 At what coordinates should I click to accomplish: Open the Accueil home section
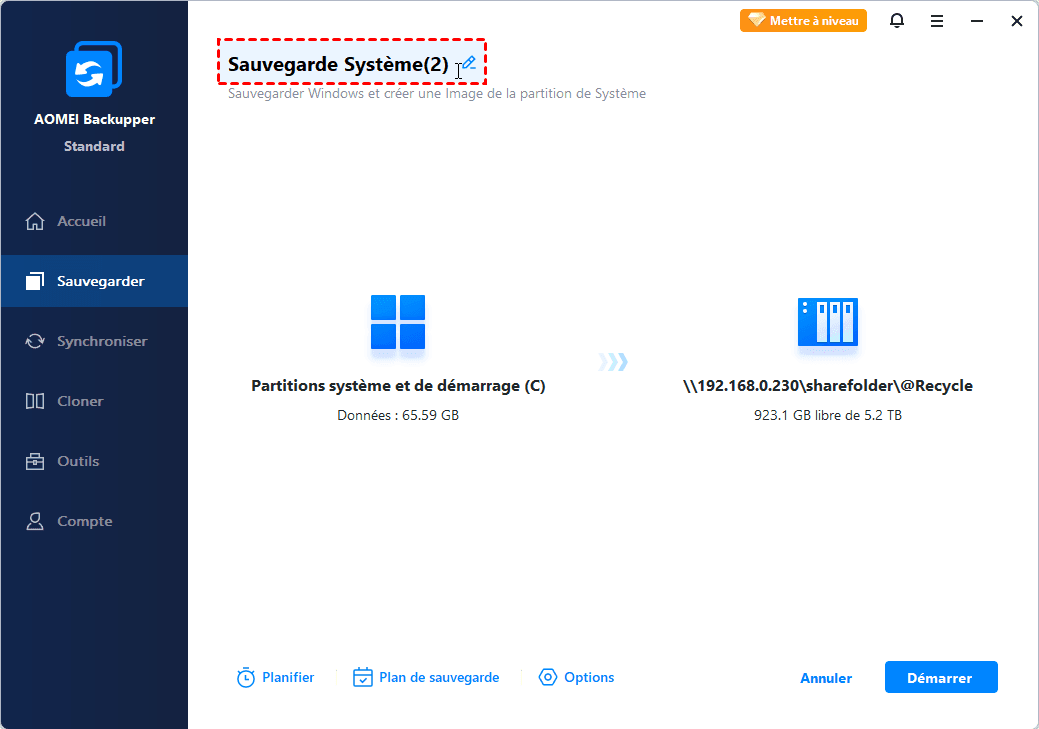pos(94,221)
